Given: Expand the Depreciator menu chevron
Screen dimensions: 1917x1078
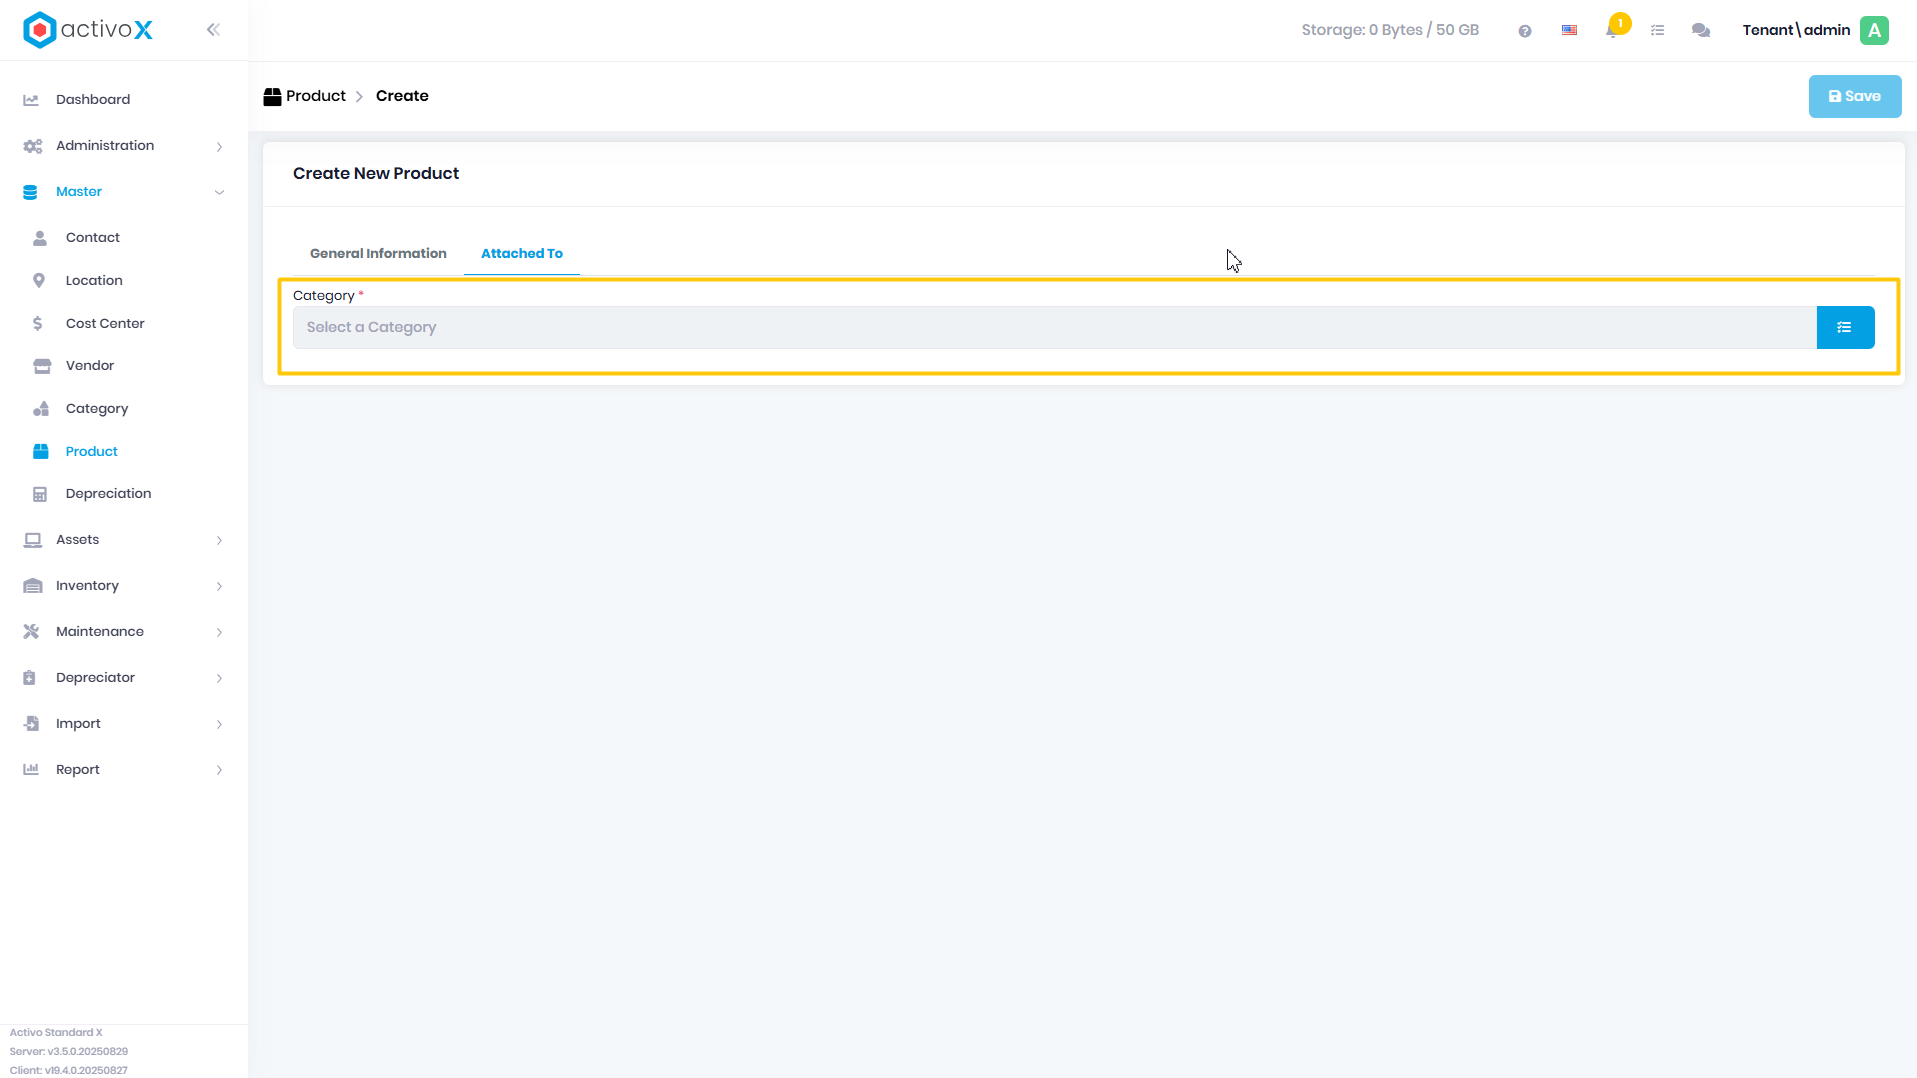Looking at the screenshot, I should tap(219, 679).
